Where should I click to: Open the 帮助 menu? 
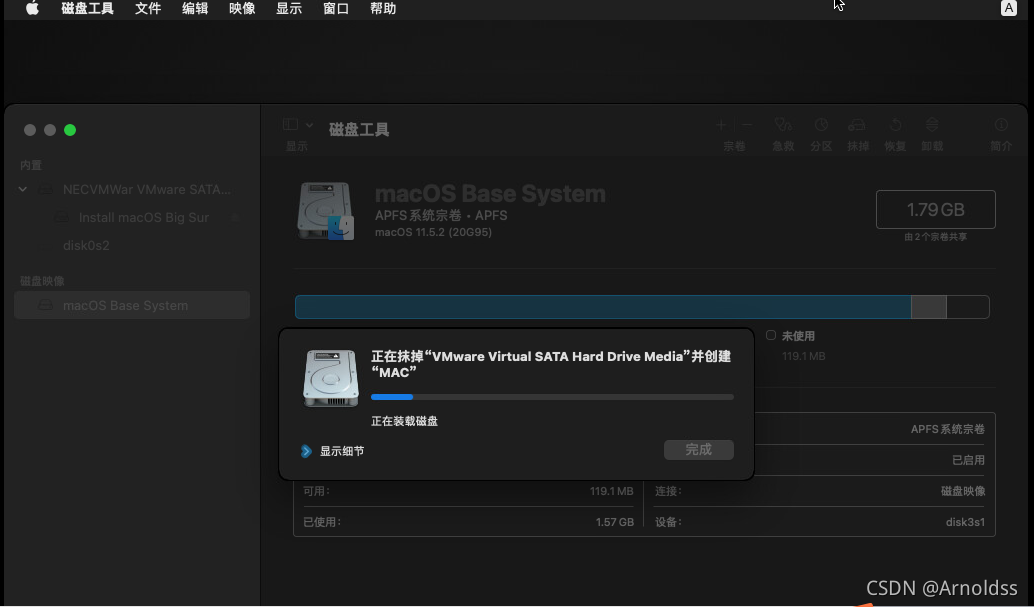(382, 9)
